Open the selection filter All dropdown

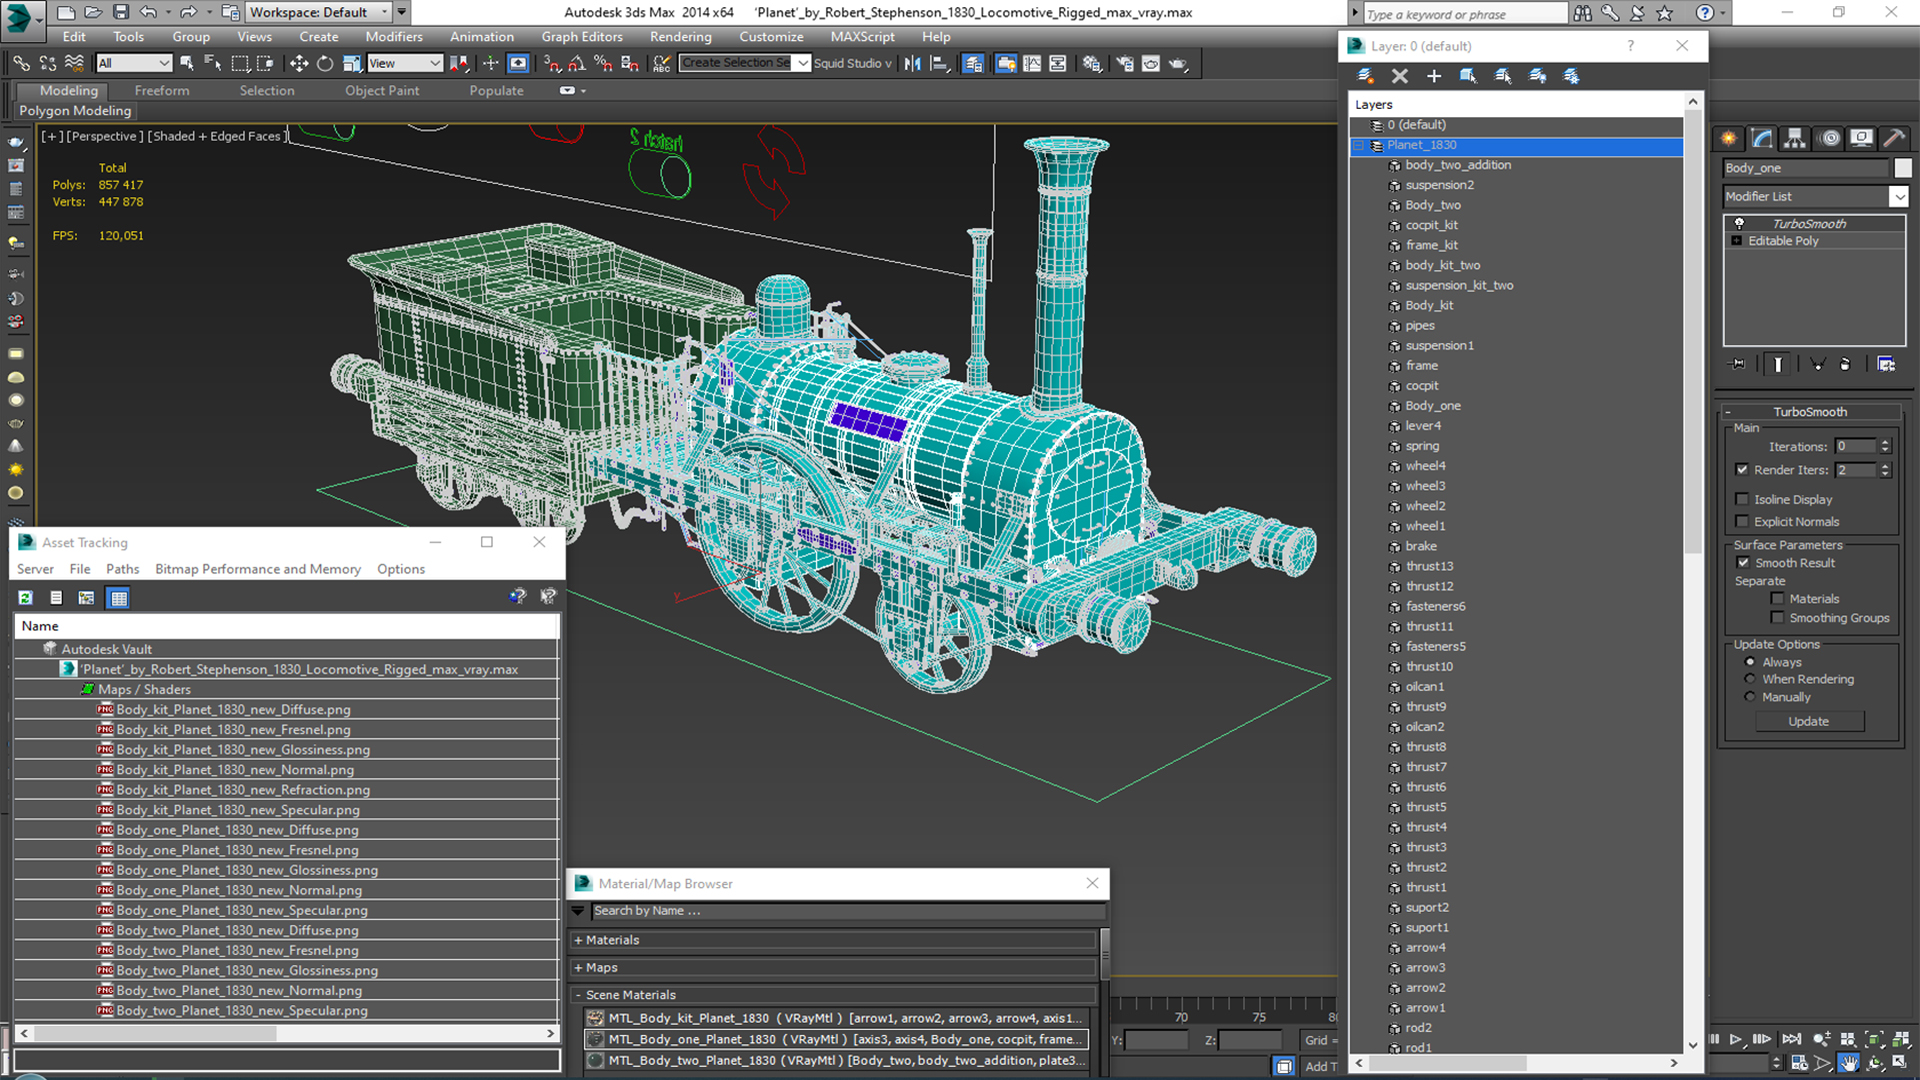tap(134, 63)
